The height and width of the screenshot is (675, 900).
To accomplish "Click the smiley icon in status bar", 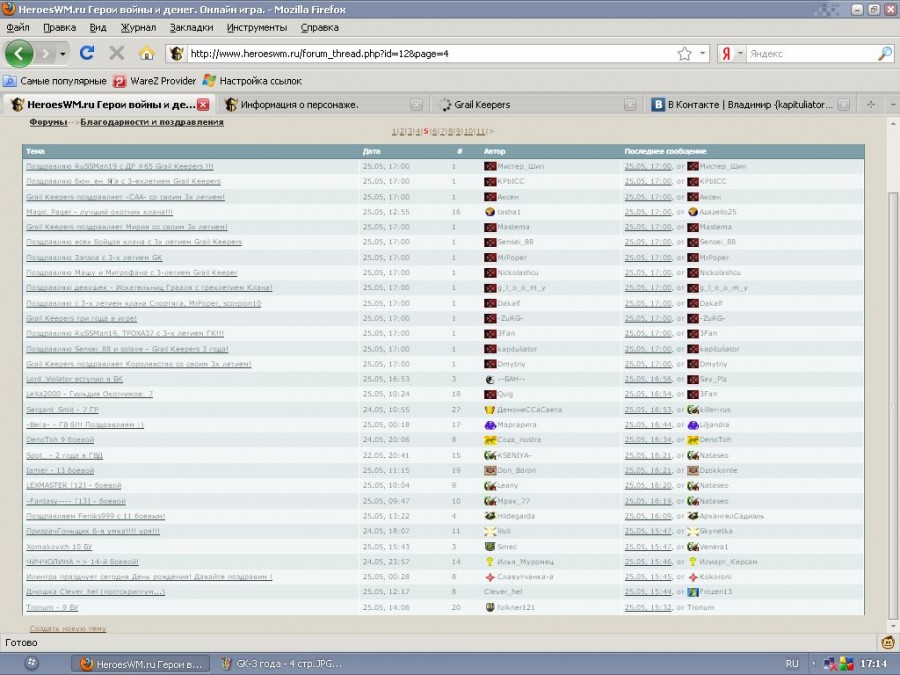I will coord(888,642).
